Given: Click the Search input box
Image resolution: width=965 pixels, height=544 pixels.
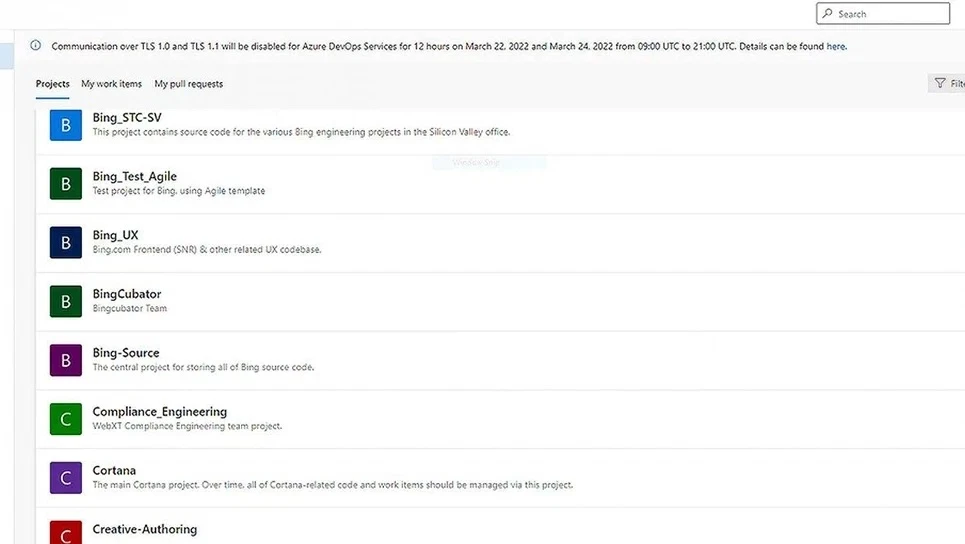Looking at the screenshot, I should [x=883, y=14].
